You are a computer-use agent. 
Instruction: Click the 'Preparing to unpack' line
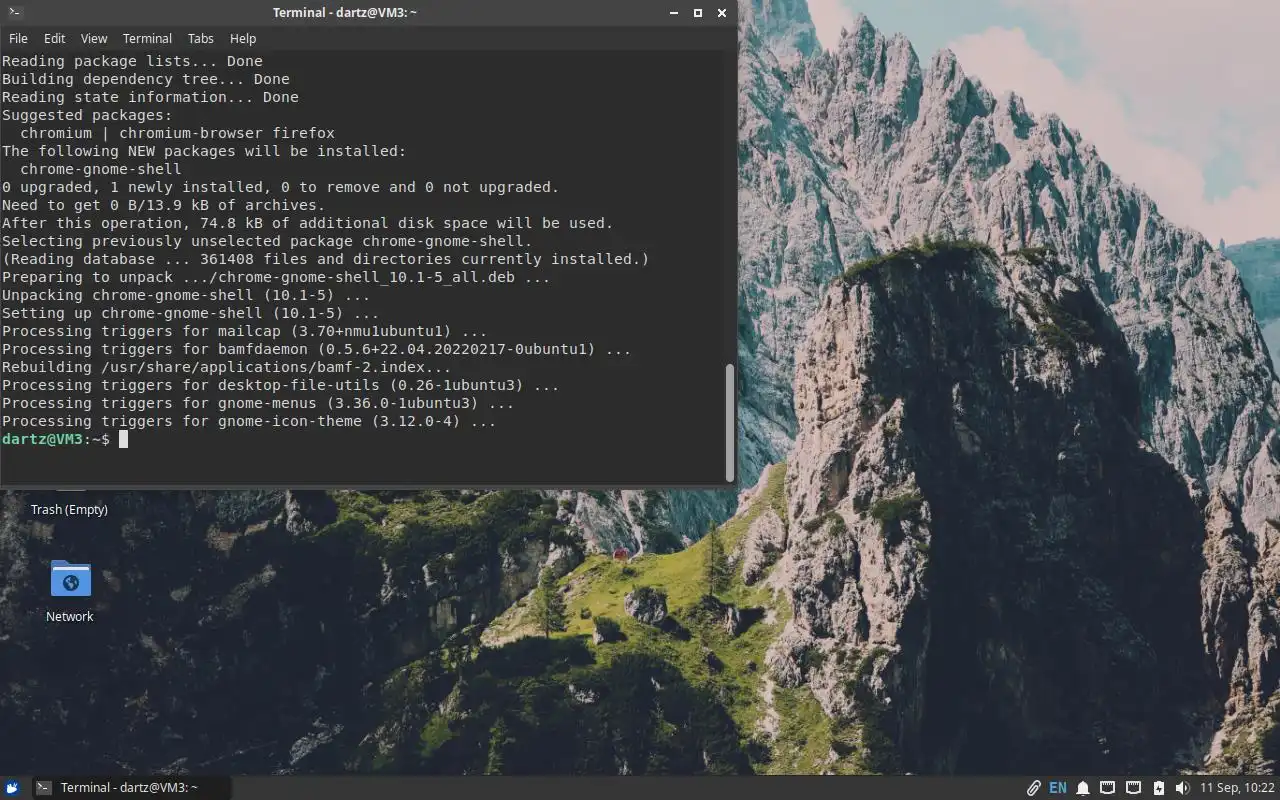coord(276,277)
